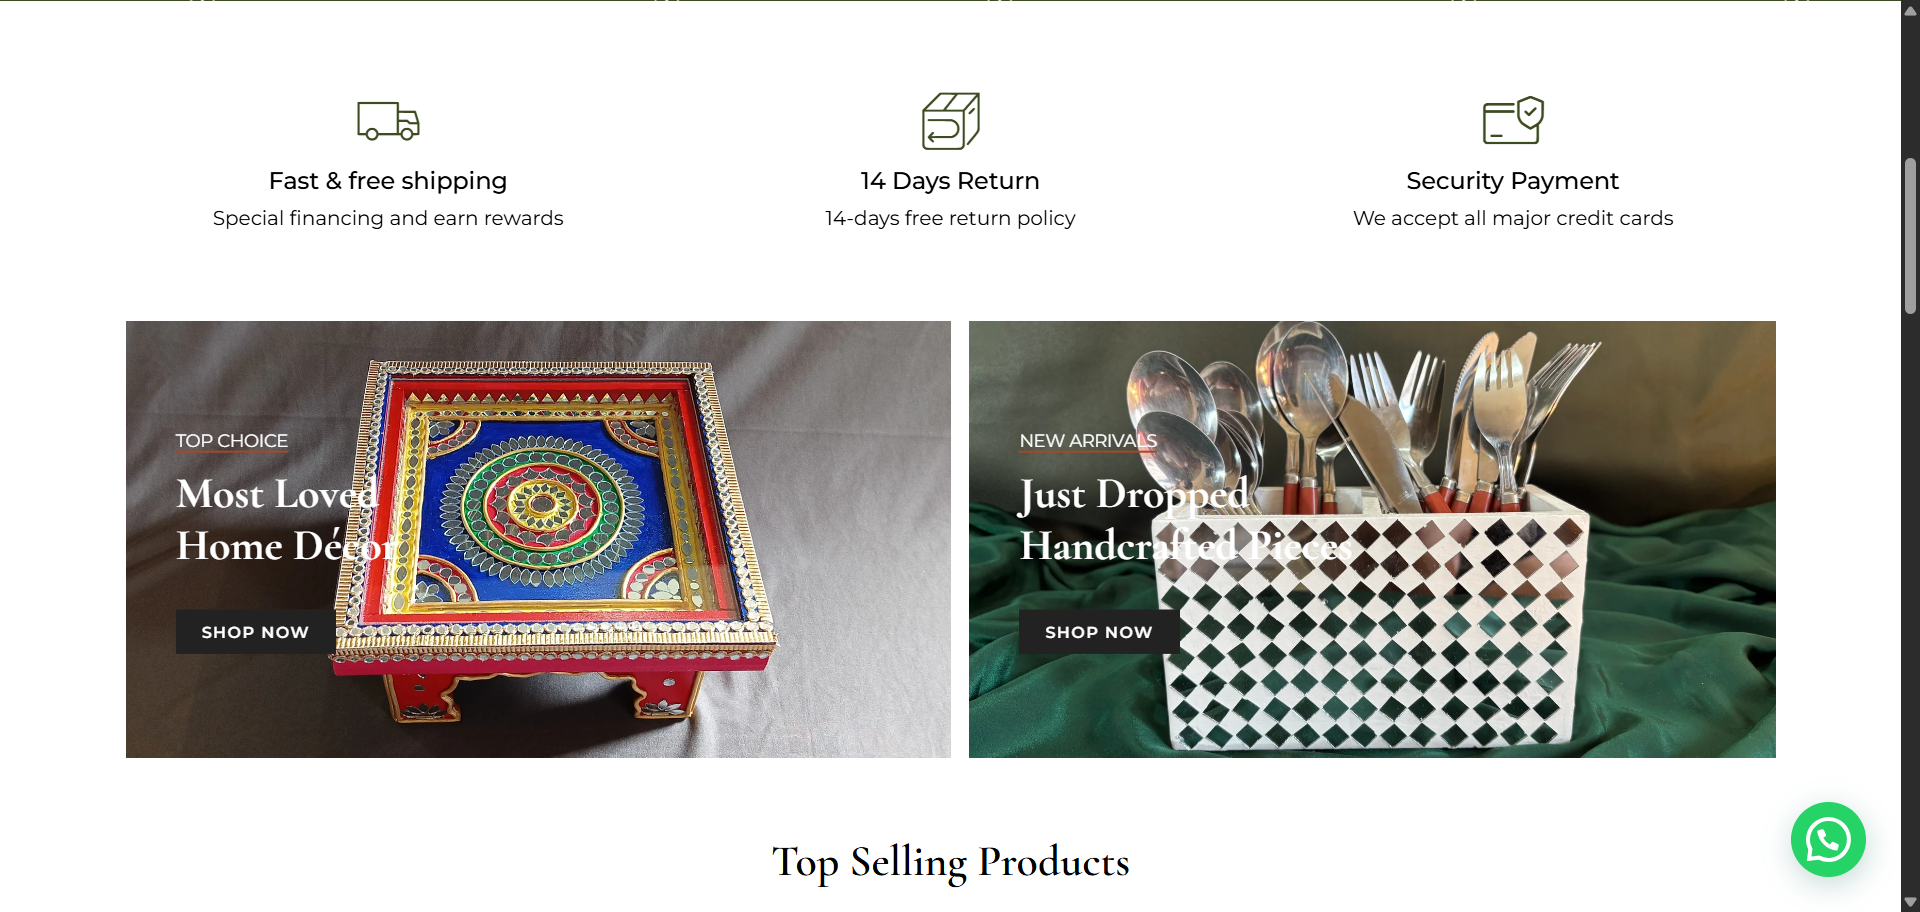1920x912 pixels.
Task: Click the '14 Days Return' heading
Action: pyautogui.click(x=950, y=181)
